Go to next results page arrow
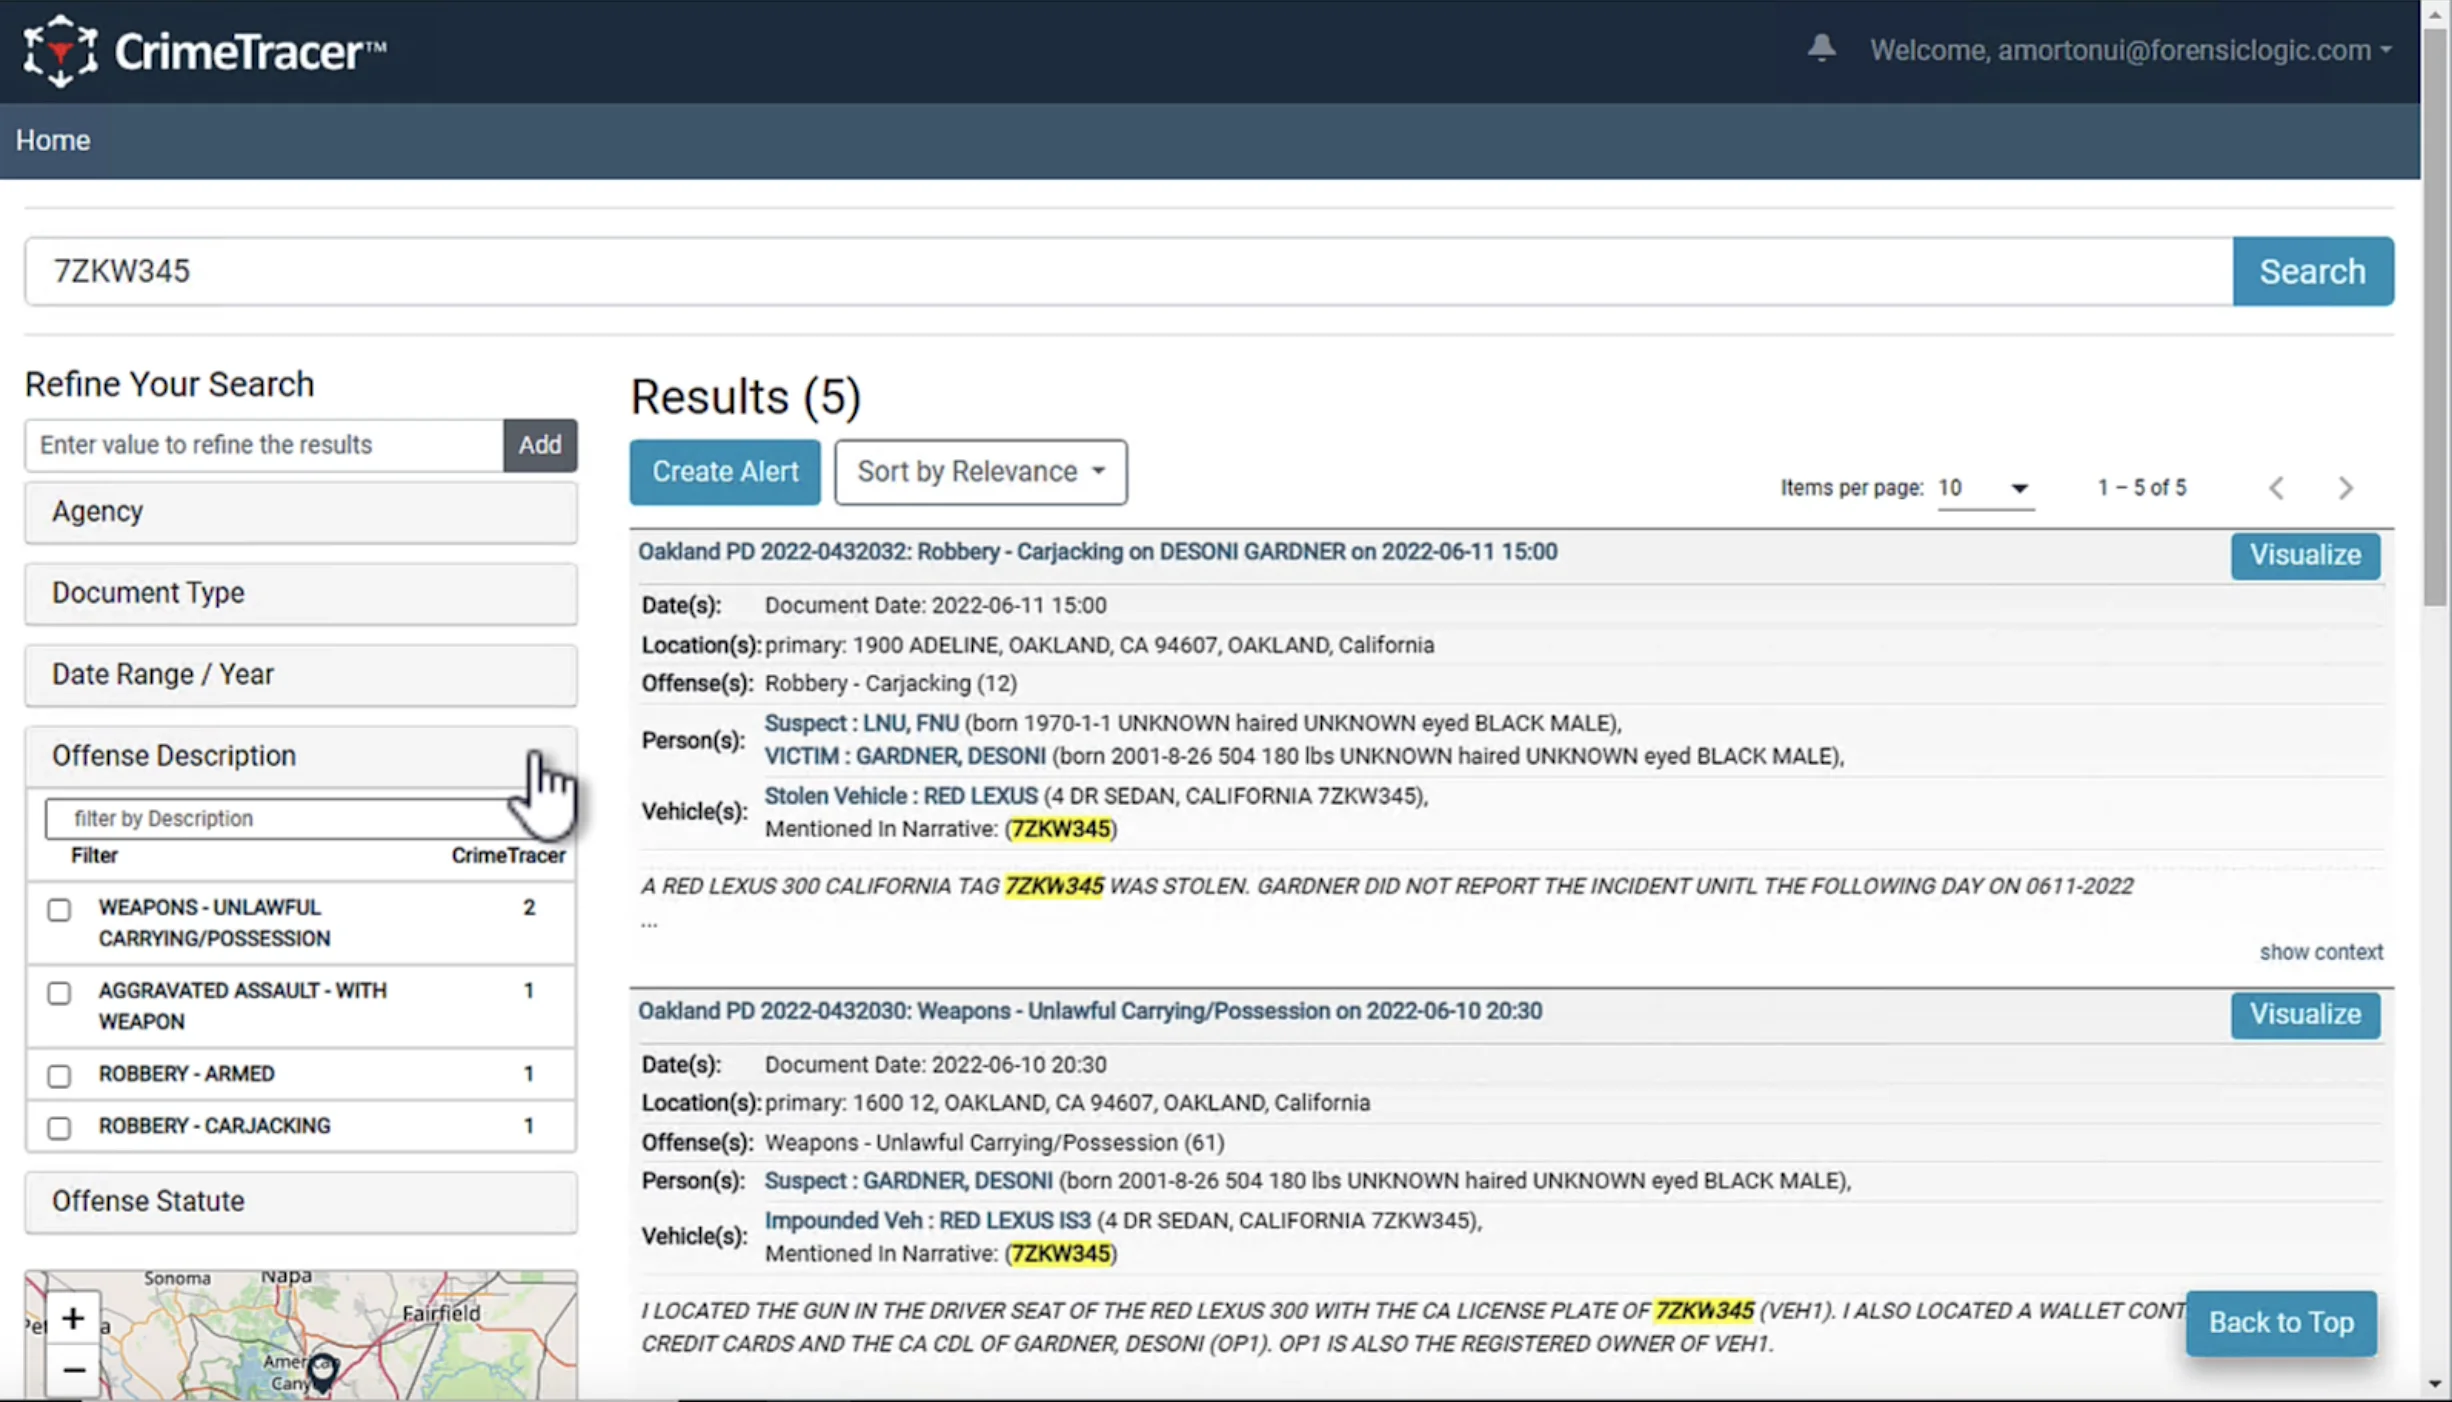Screen dimensions: 2452x1402 [x=2346, y=488]
